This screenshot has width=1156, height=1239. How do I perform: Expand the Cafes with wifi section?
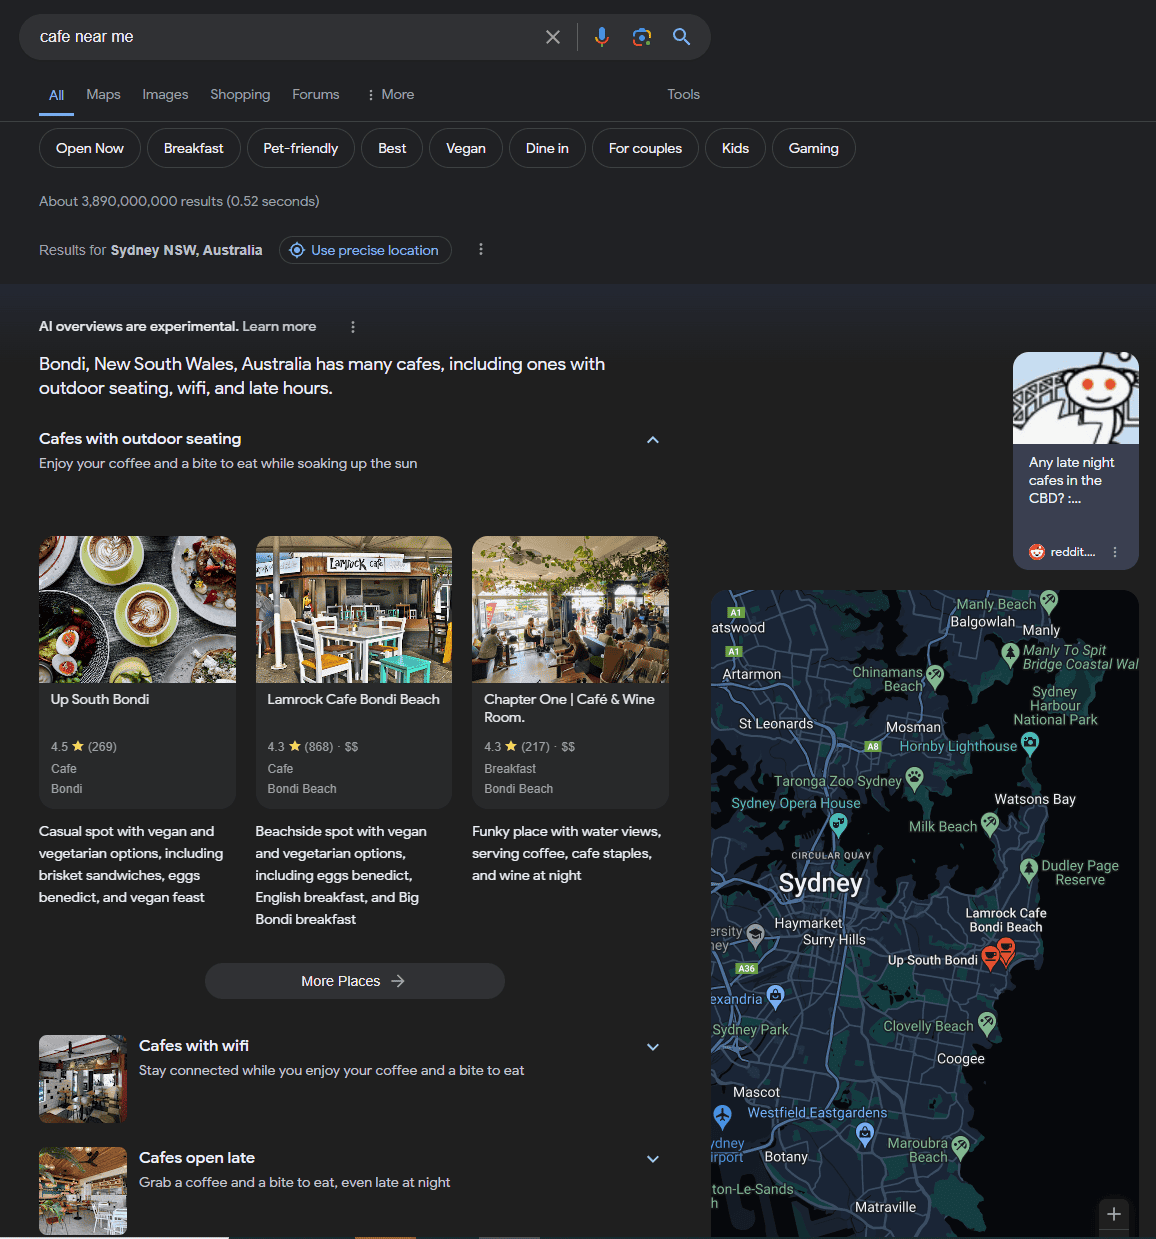coord(653,1047)
